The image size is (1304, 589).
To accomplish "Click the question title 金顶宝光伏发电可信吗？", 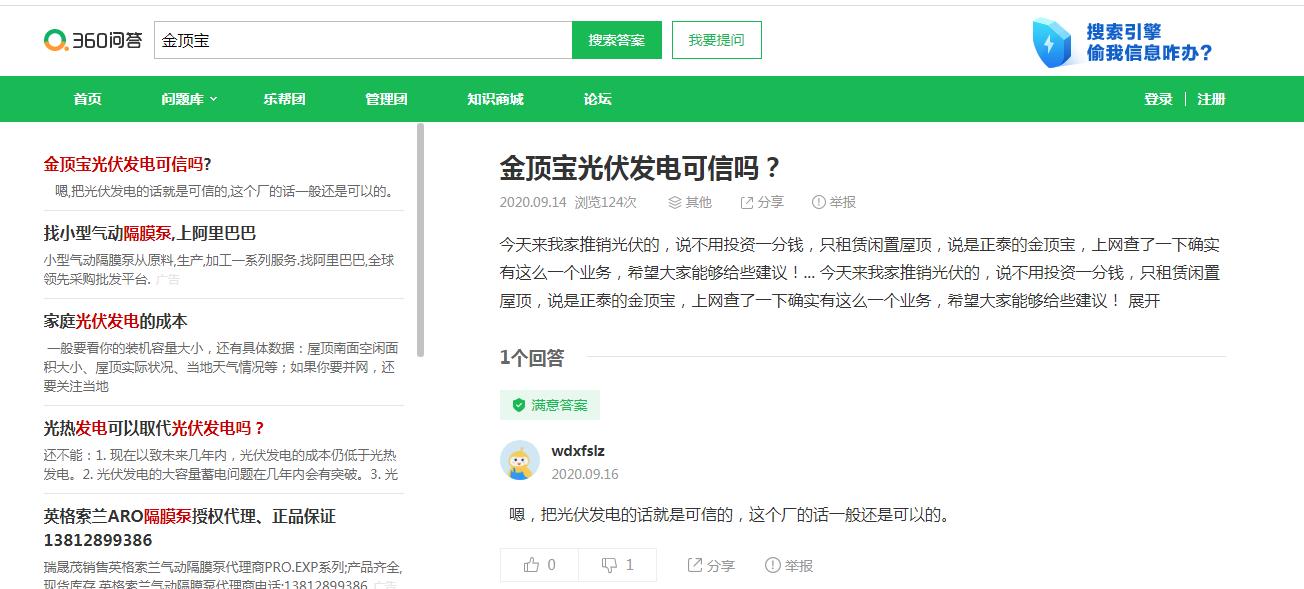I will [640, 167].
